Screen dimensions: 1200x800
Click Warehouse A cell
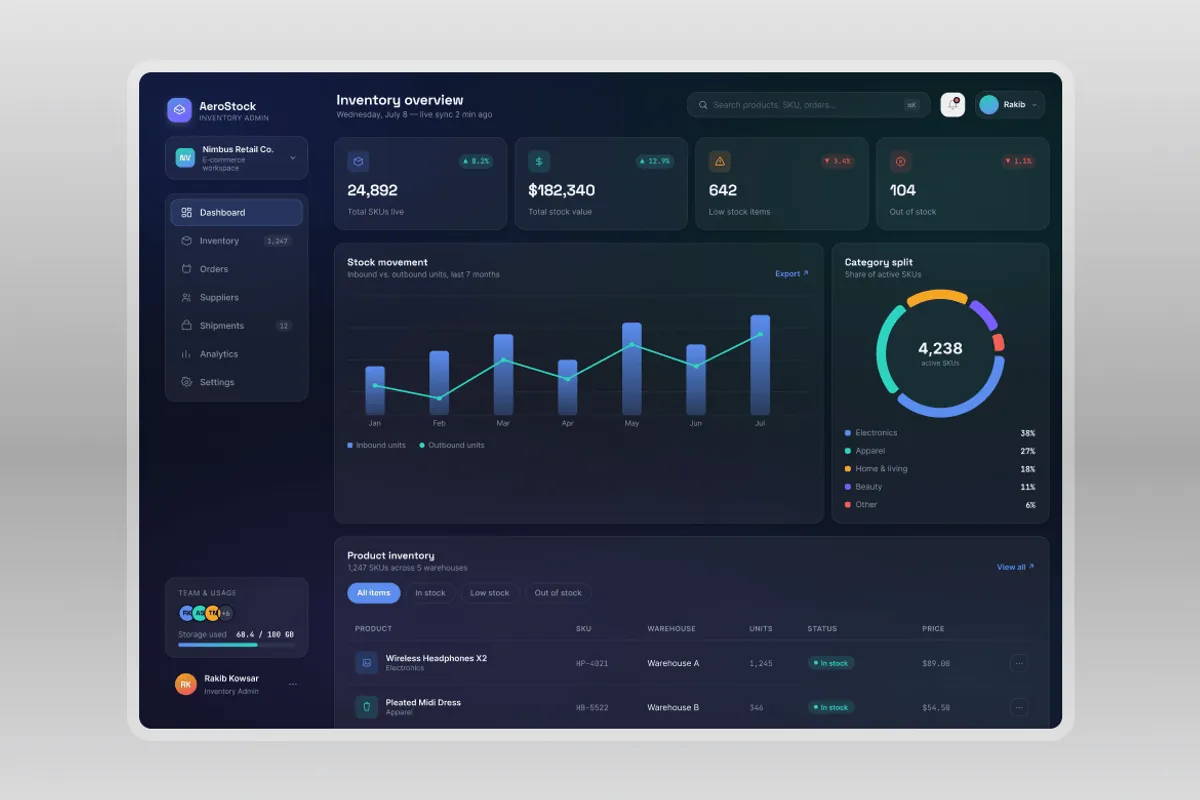pos(673,663)
